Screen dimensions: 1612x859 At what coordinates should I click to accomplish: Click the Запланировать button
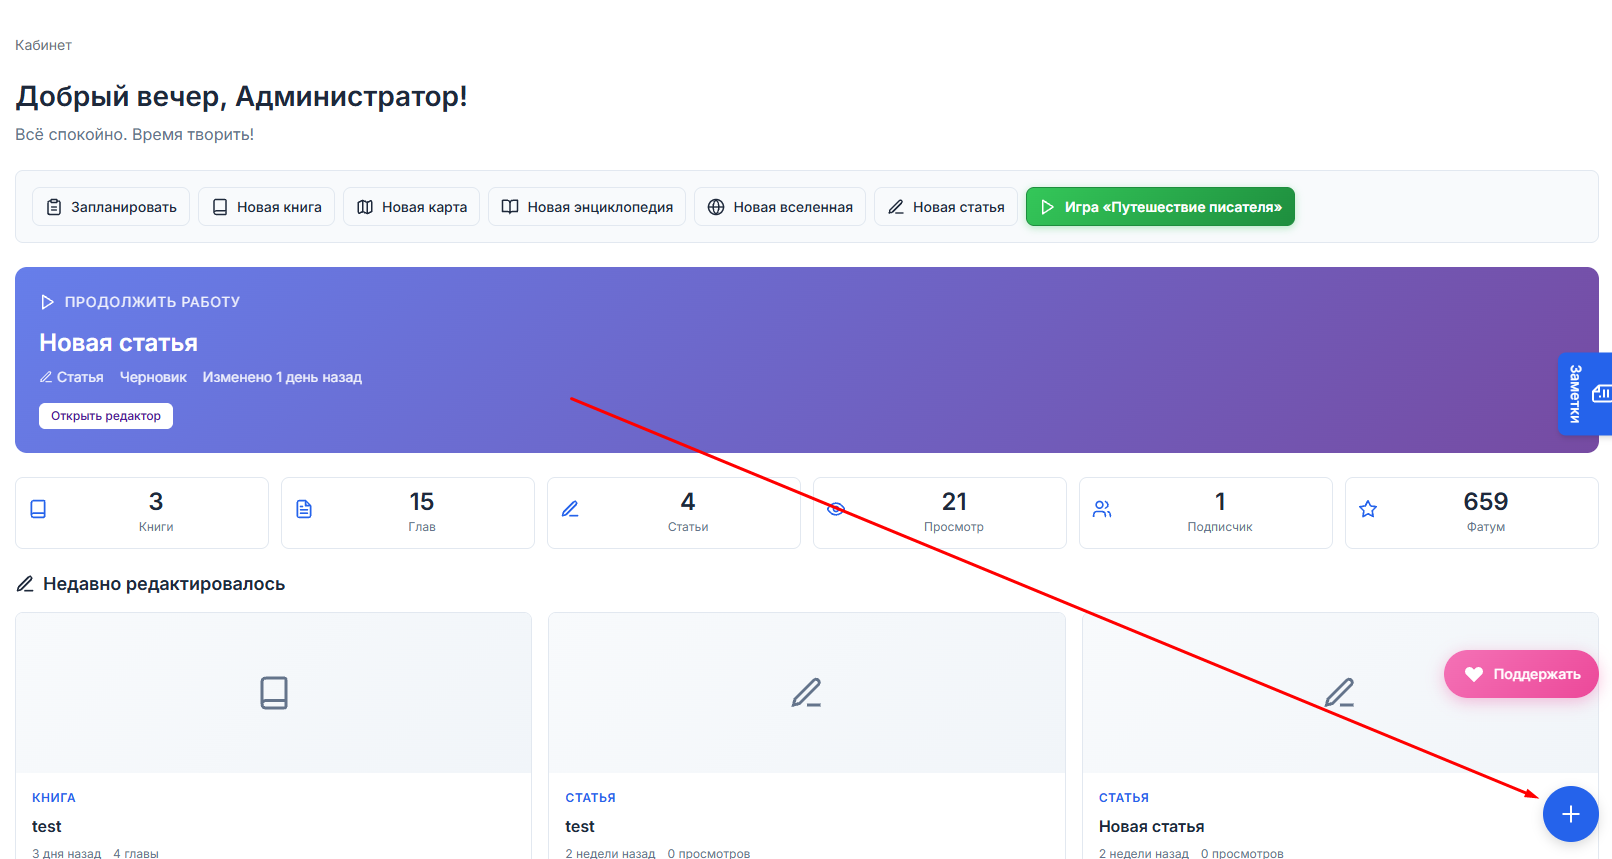[111, 207]
